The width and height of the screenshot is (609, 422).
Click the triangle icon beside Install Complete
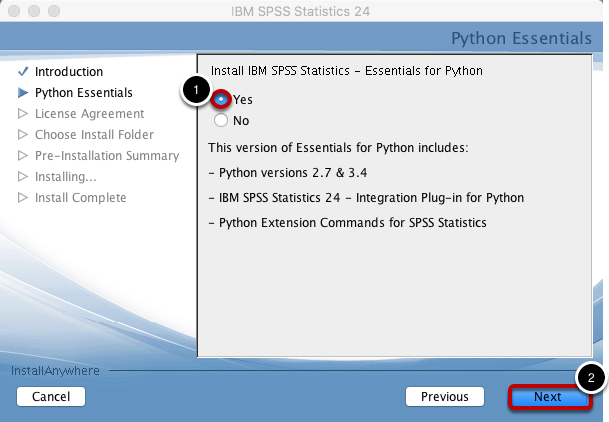[23, 197]
